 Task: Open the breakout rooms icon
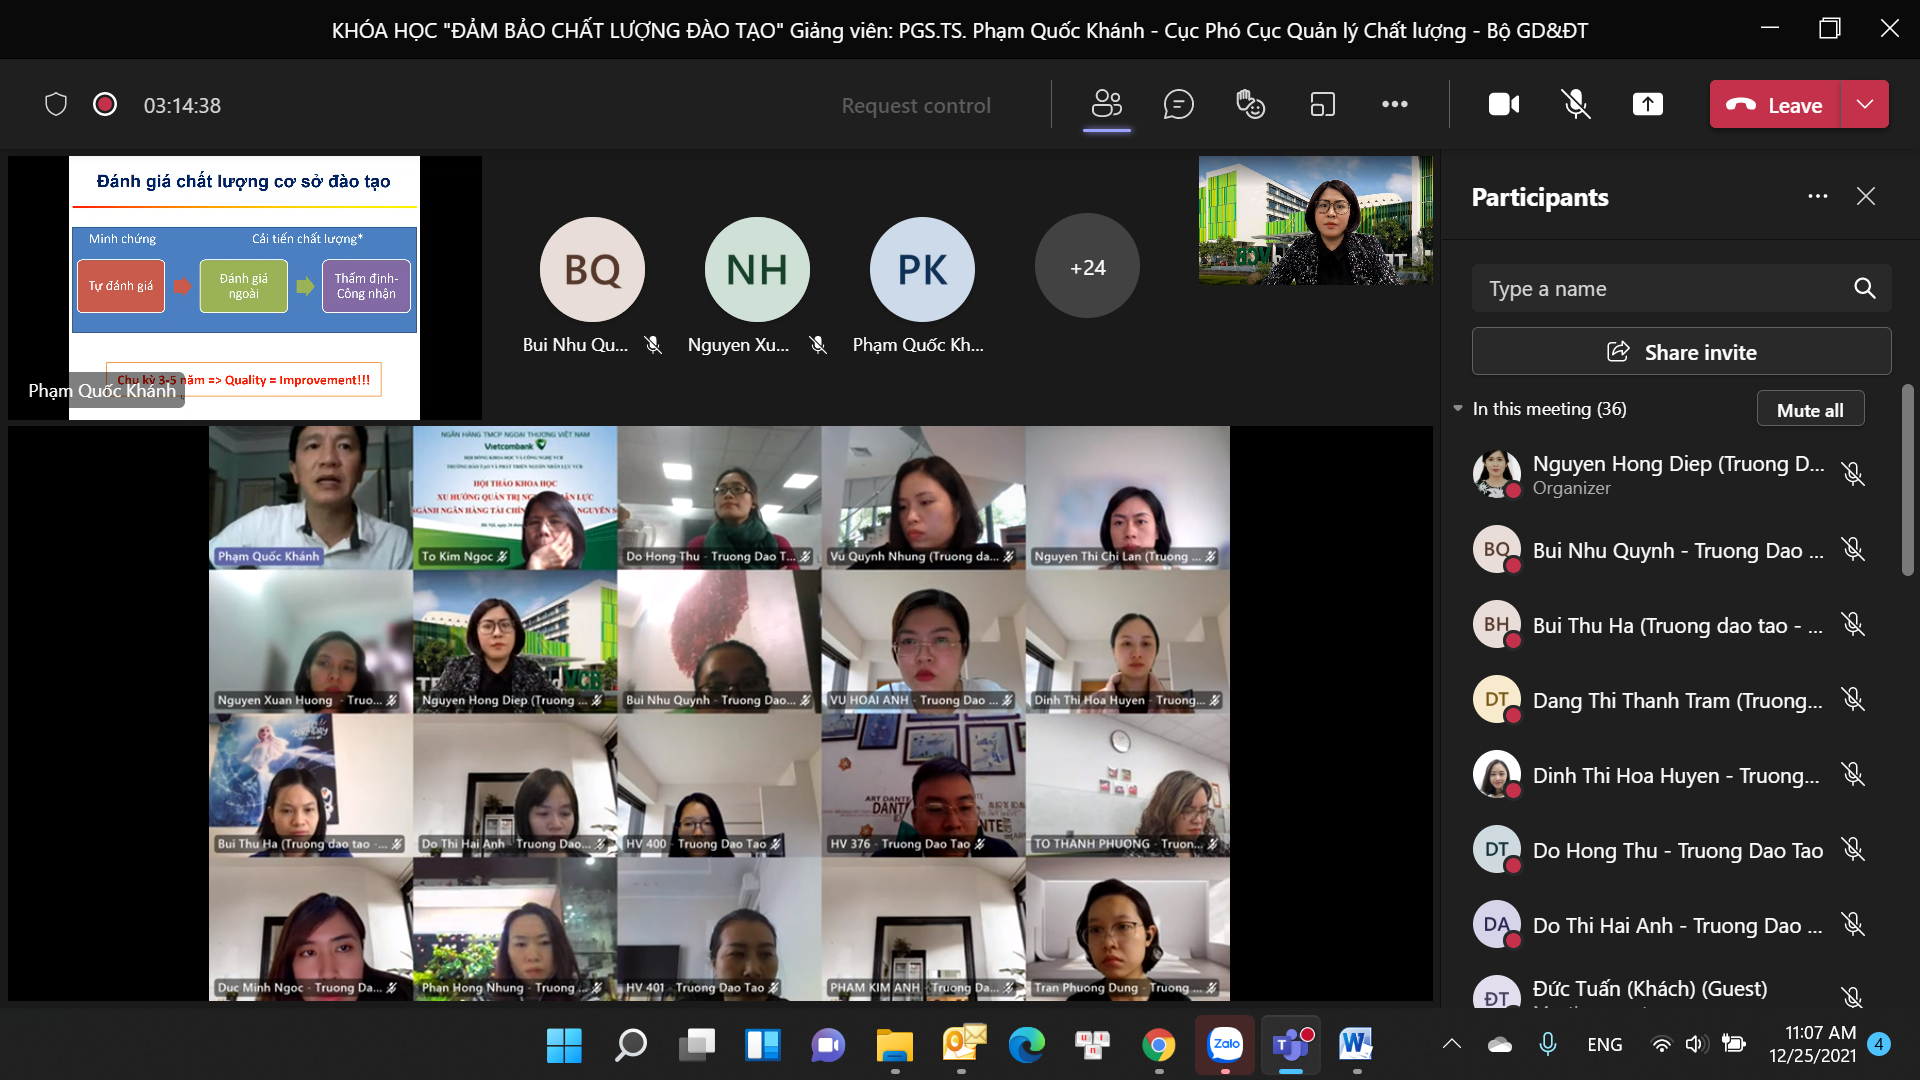pyautogui.click(x=1322, y=104)
